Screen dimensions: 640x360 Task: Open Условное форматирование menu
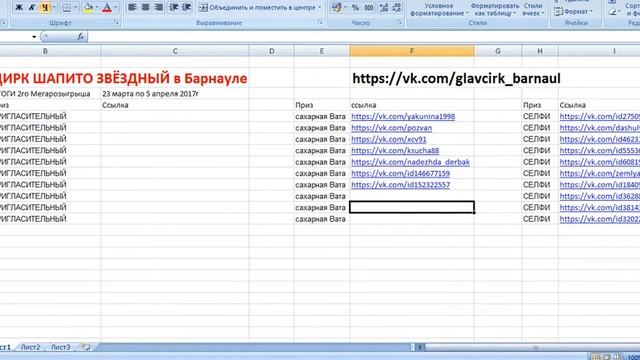coord(439,9)
